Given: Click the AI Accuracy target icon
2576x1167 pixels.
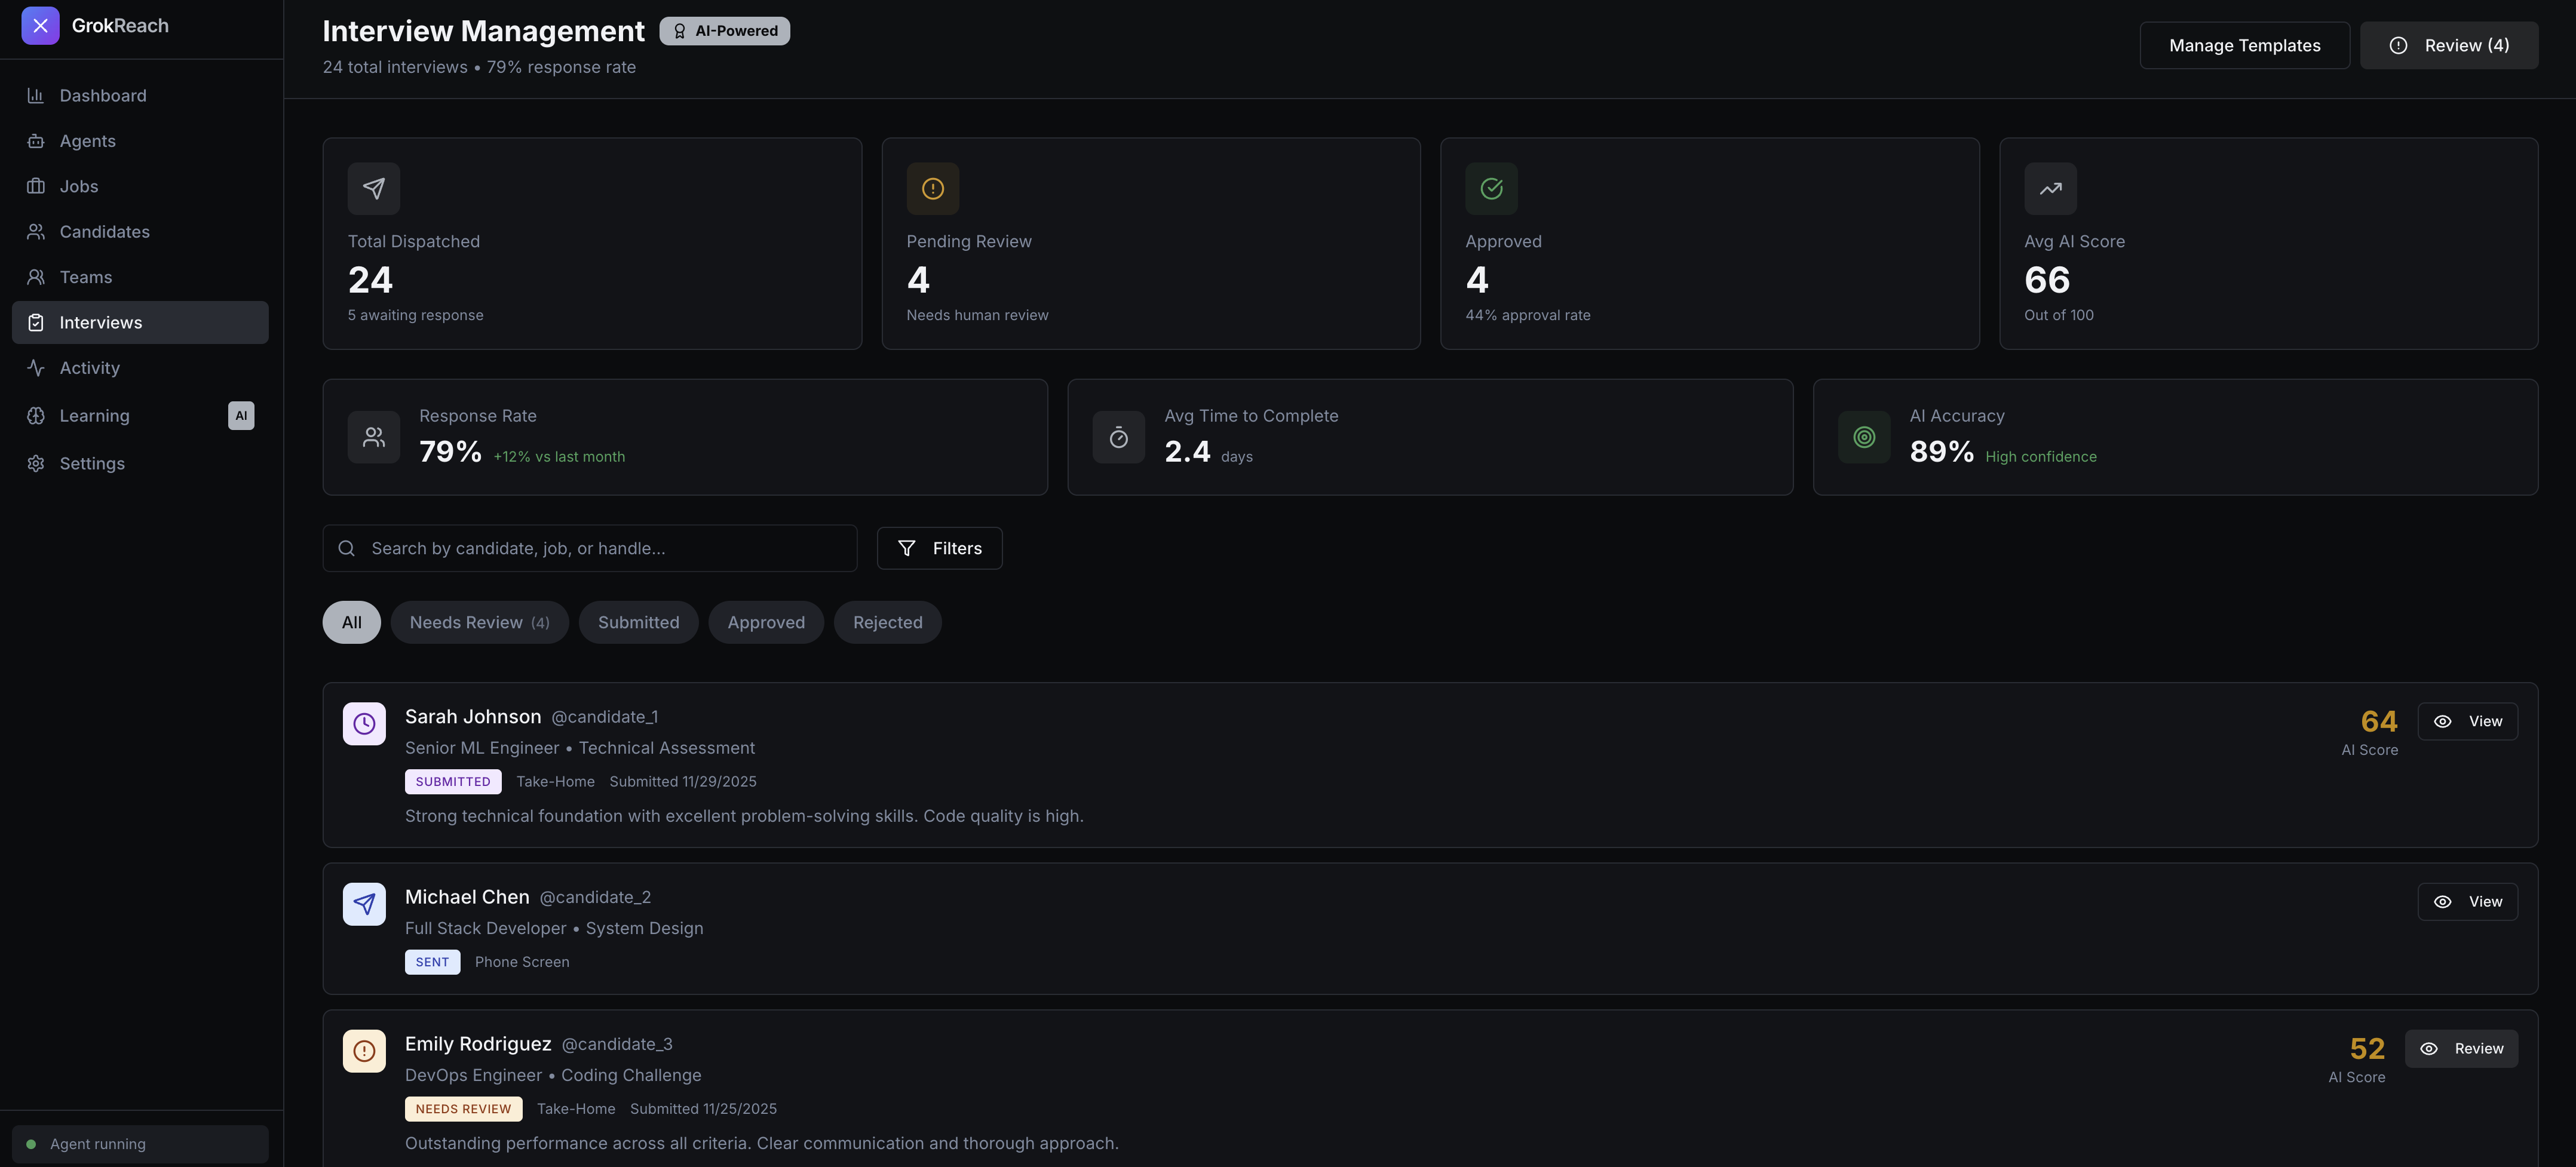Looking at the screenshot, I should (x=1864, y=437).
